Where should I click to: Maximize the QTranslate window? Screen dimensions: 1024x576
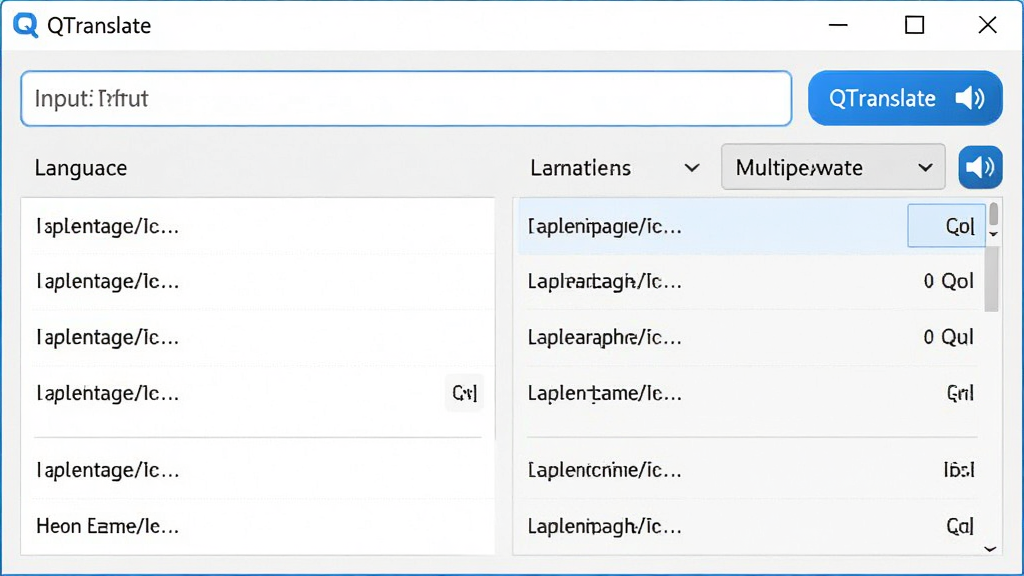[914, 25]
